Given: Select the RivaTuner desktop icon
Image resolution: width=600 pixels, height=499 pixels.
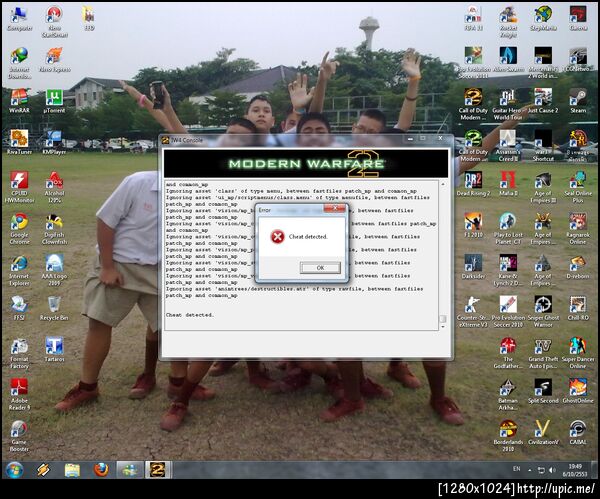Looking at the screenshot, I should [19, 142].
